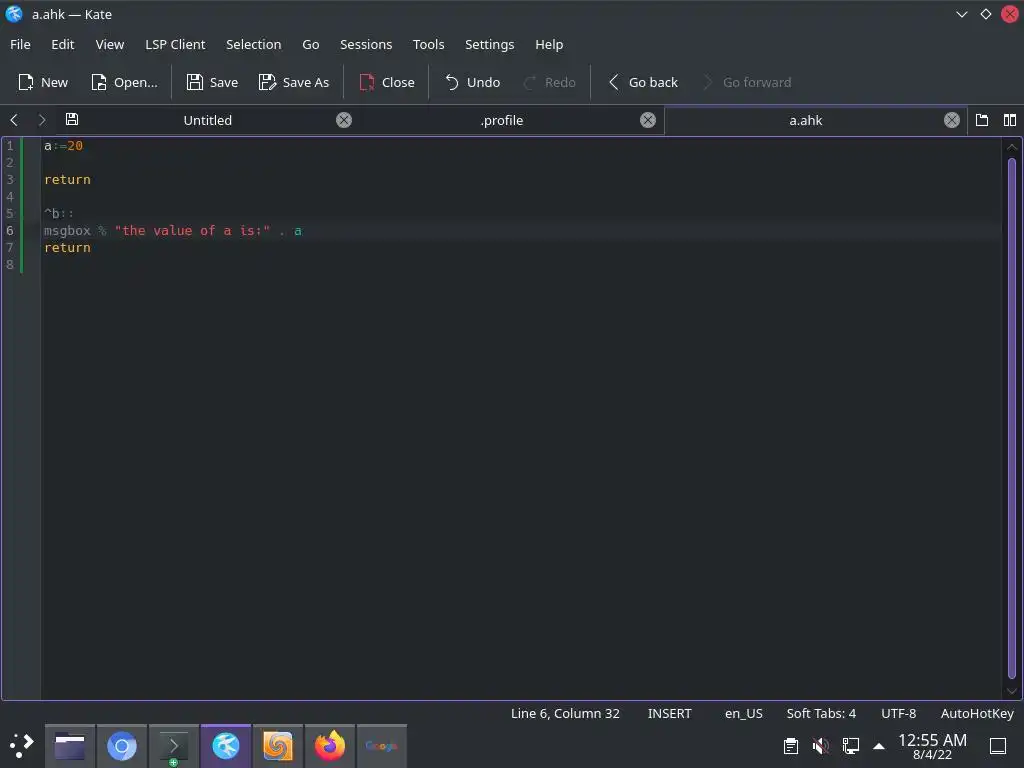1024x768 pixels.
Task: Switch to previous tab with left arrow
Action: point(14,120)
